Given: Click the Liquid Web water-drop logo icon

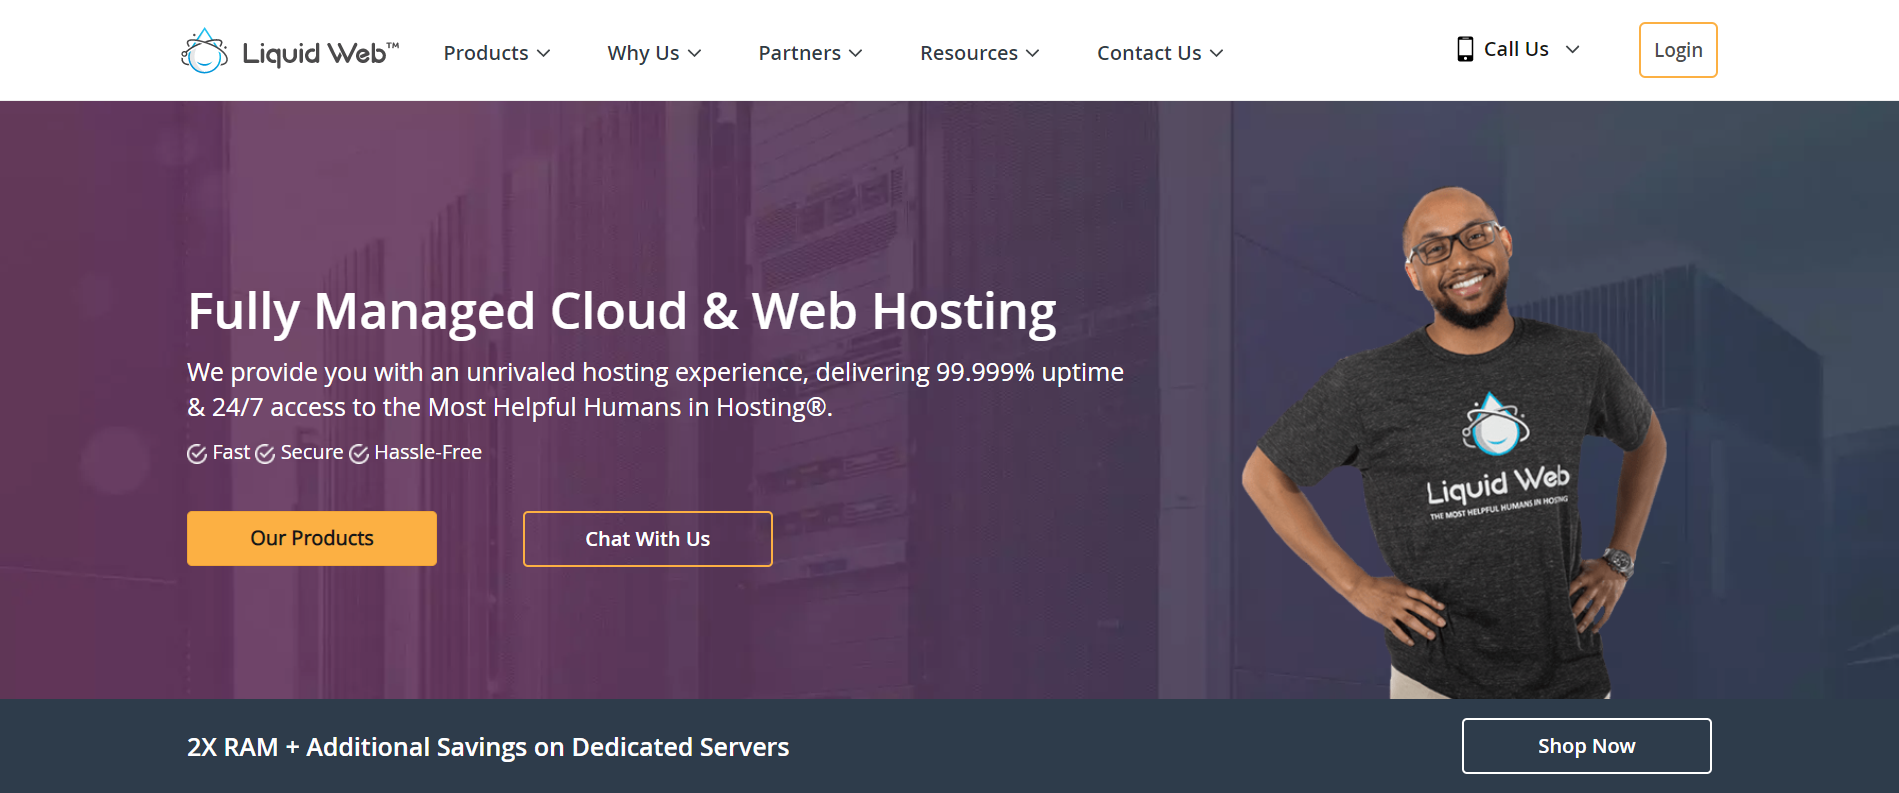Looking at the screenshot, I should pos(204,51).
